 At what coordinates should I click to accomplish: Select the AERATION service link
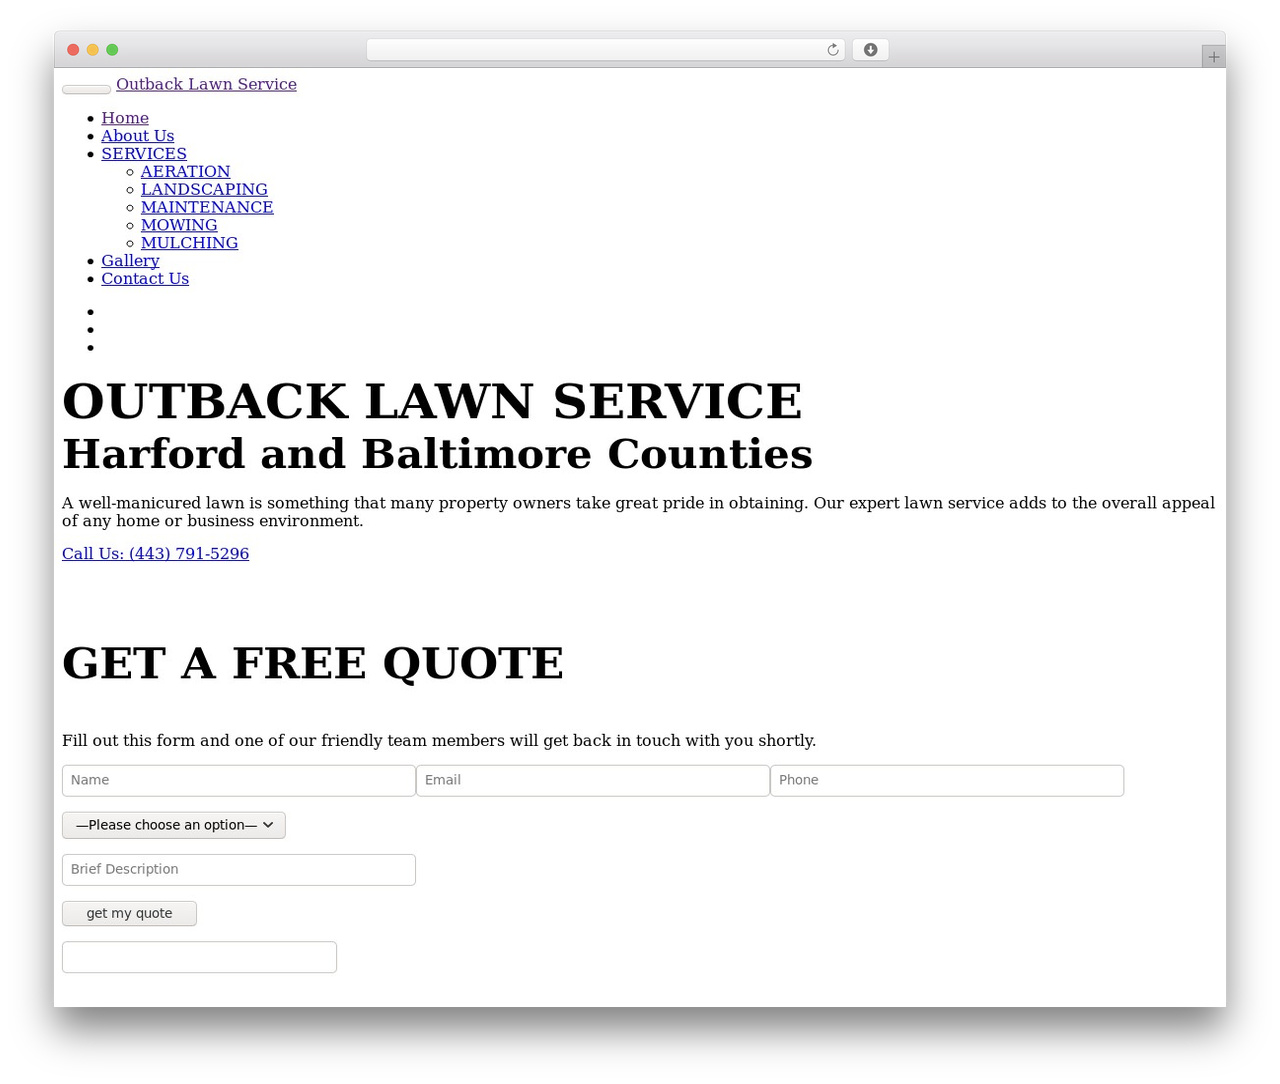click(x=185, y=172)
